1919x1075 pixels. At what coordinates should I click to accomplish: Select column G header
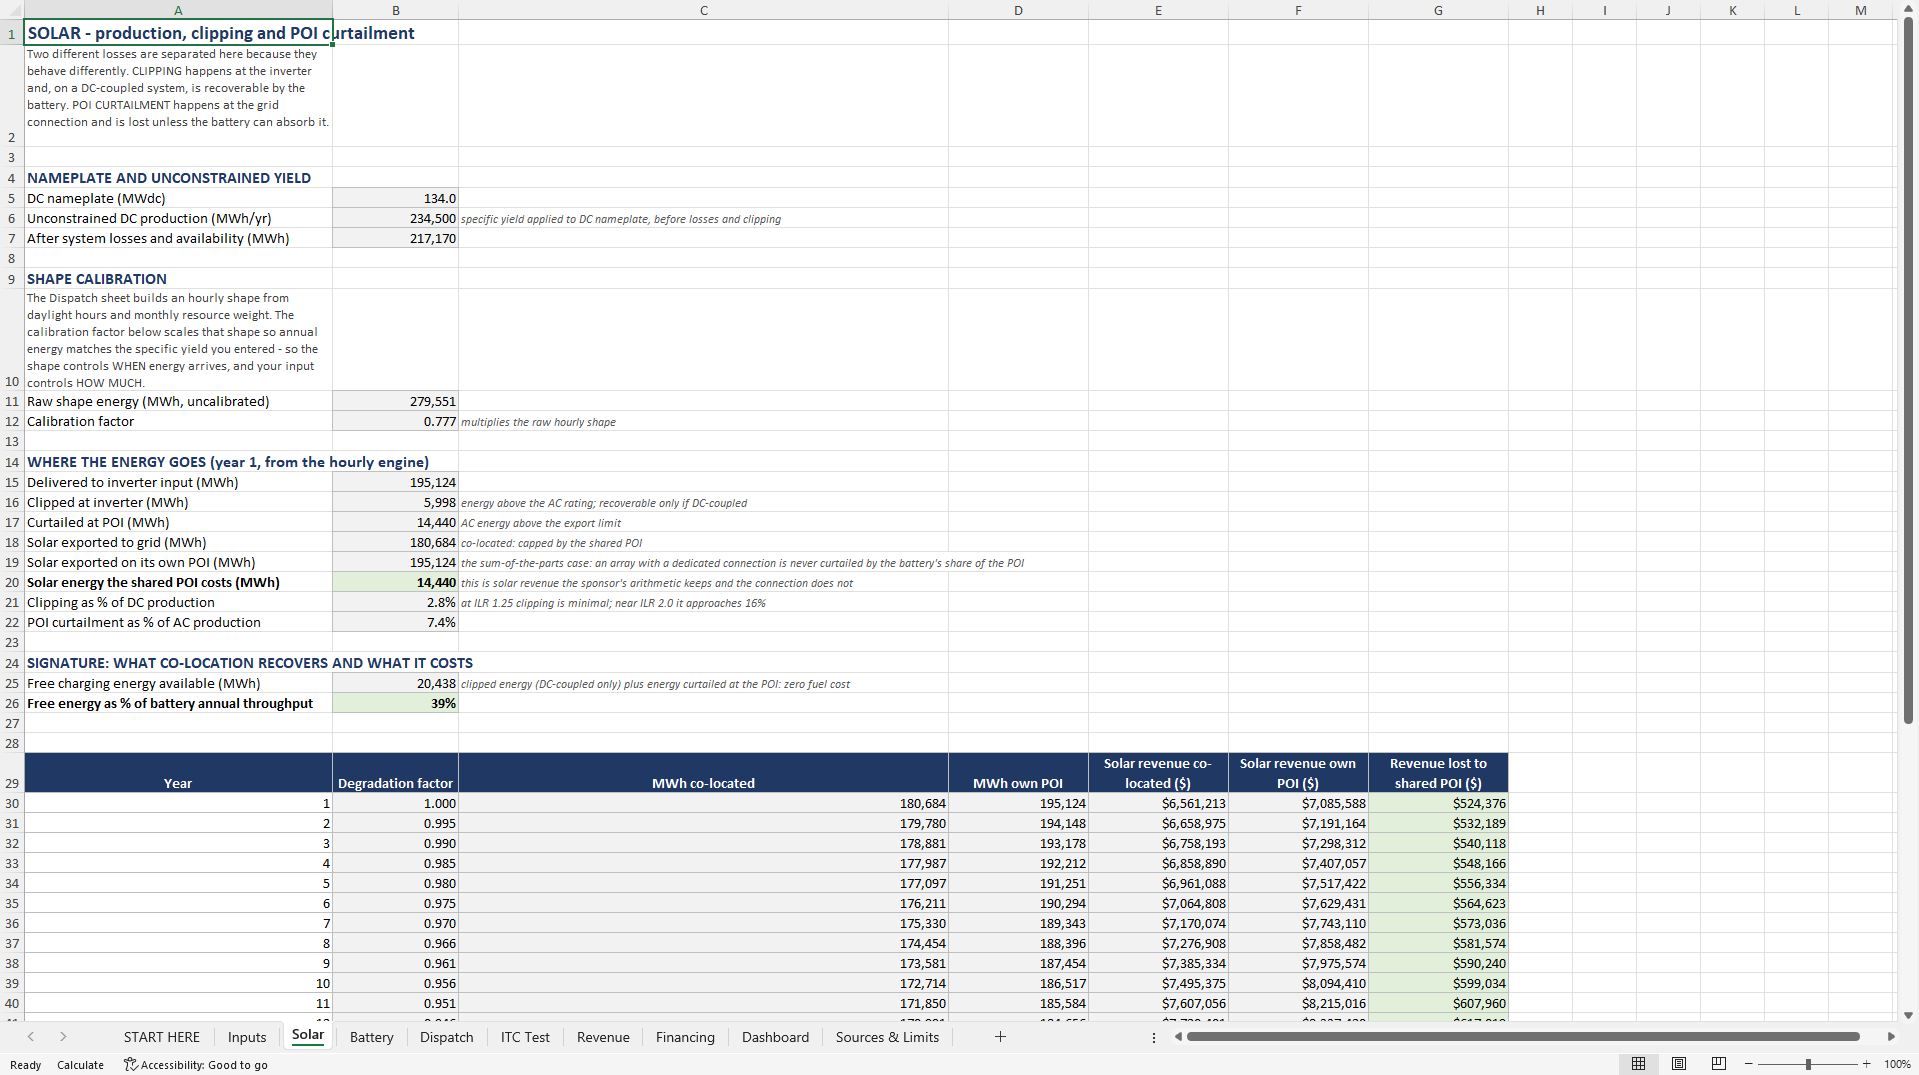tap(1438, 10)
